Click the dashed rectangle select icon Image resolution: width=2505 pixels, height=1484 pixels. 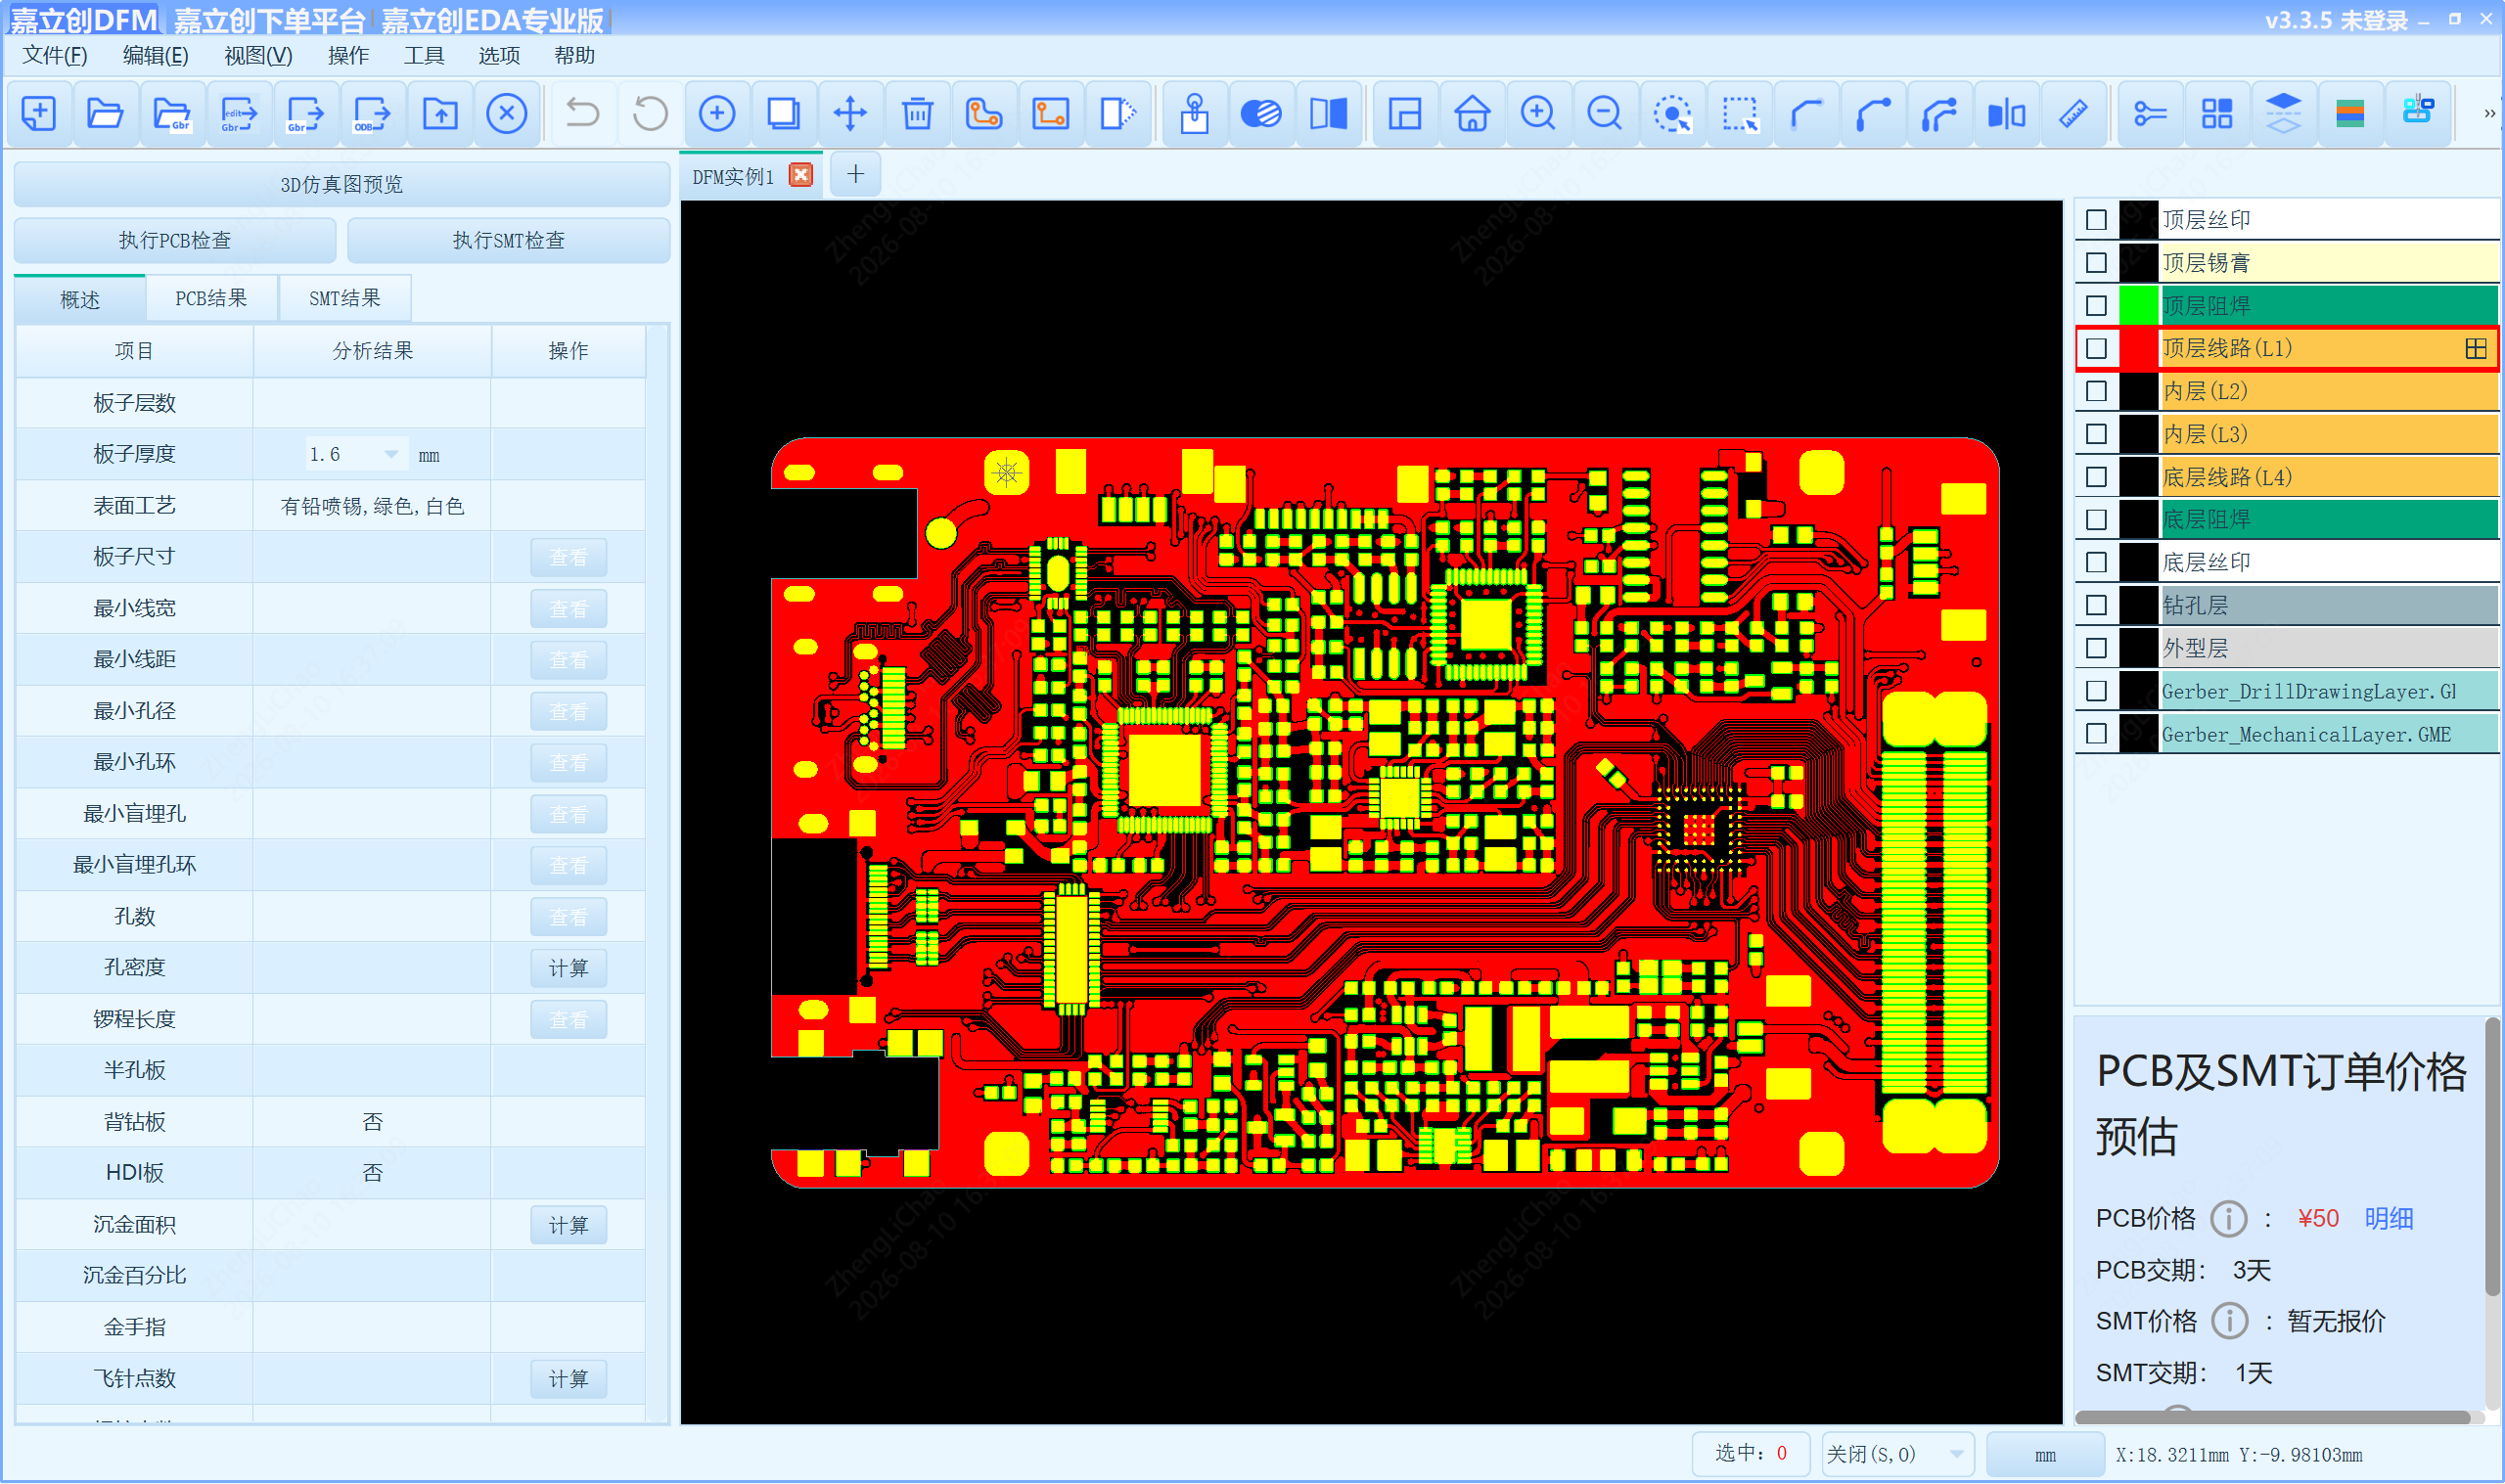coord(1740,113)
